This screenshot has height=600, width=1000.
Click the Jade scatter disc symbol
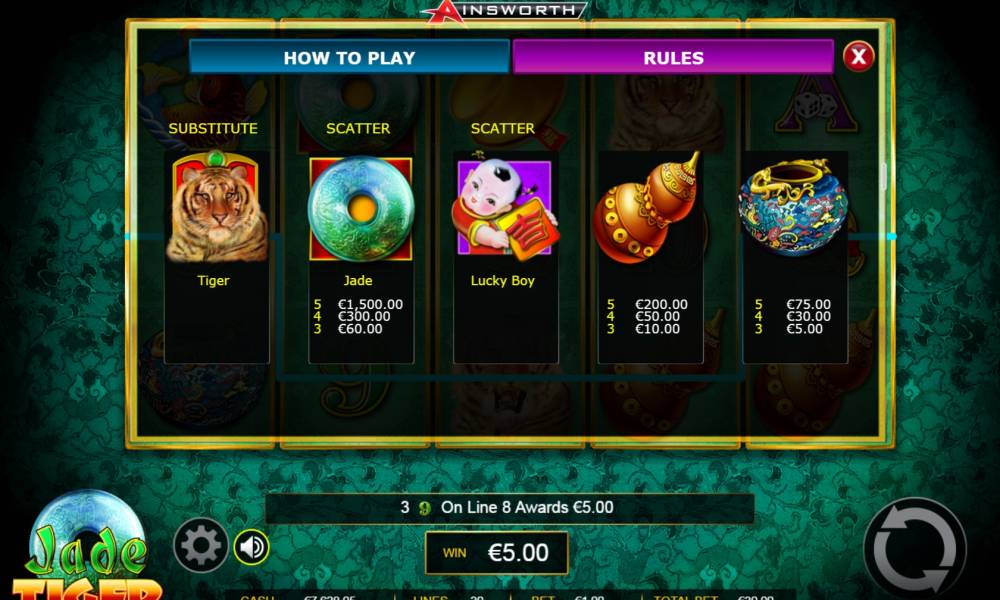(361, 208)
